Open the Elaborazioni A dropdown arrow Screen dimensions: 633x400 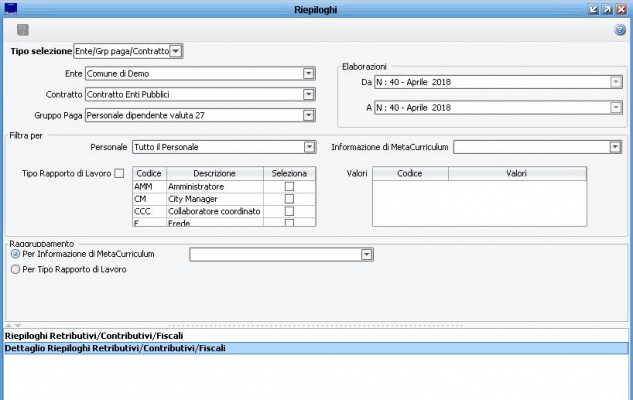coord(616,108)
